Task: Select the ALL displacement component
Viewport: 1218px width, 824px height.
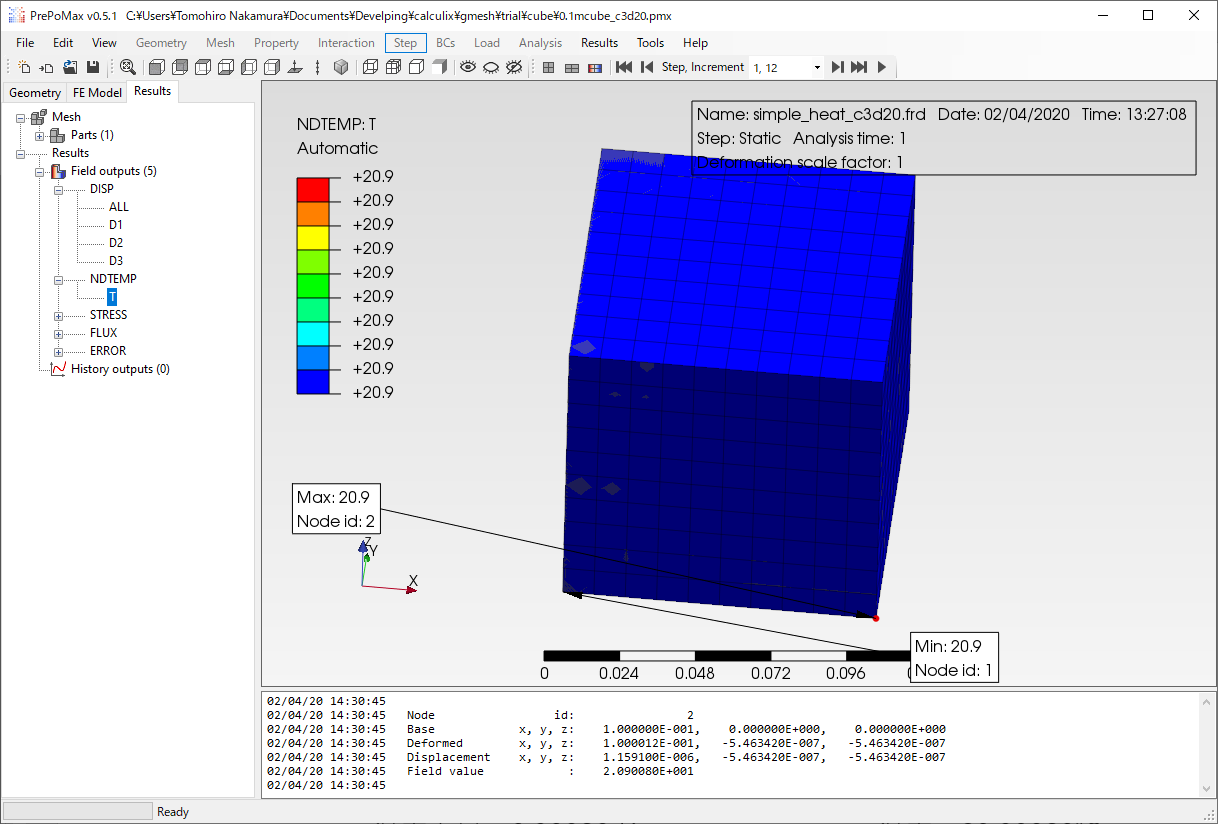Action: tap(119, 207)
